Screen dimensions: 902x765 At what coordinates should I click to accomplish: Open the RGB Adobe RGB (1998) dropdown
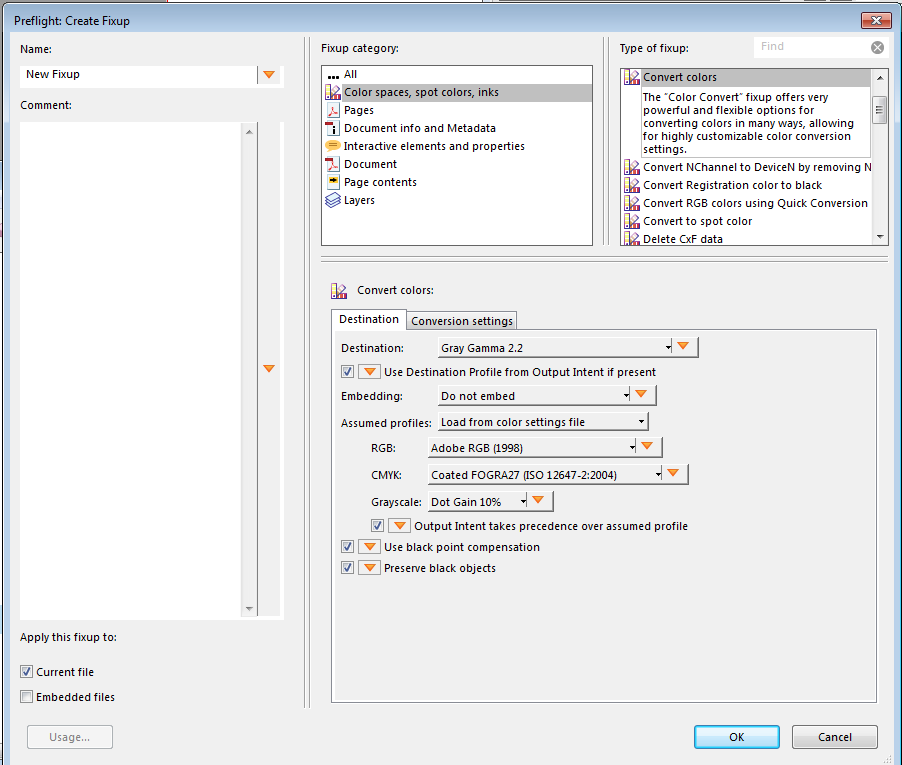(532, 447)
